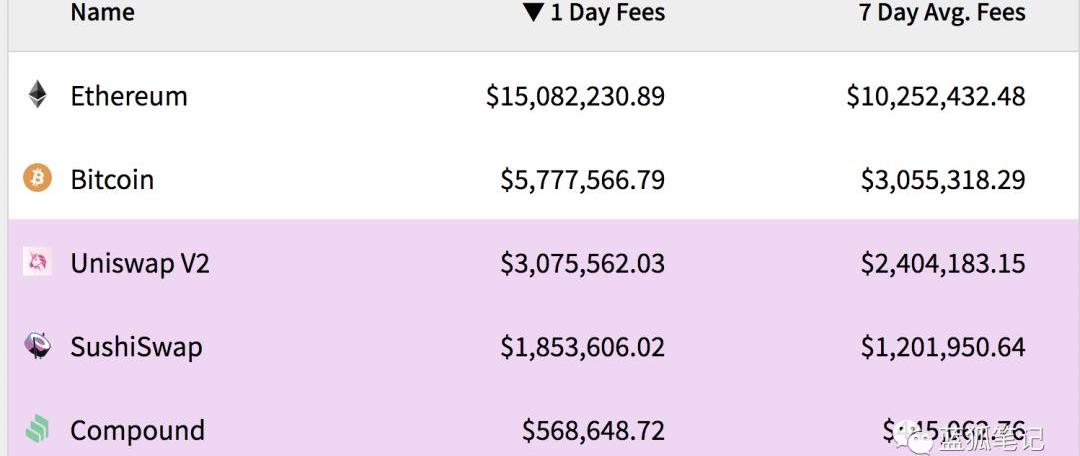Open the Compound project link
This screenshot has width=1080, height=456.
tap(138, 431)
